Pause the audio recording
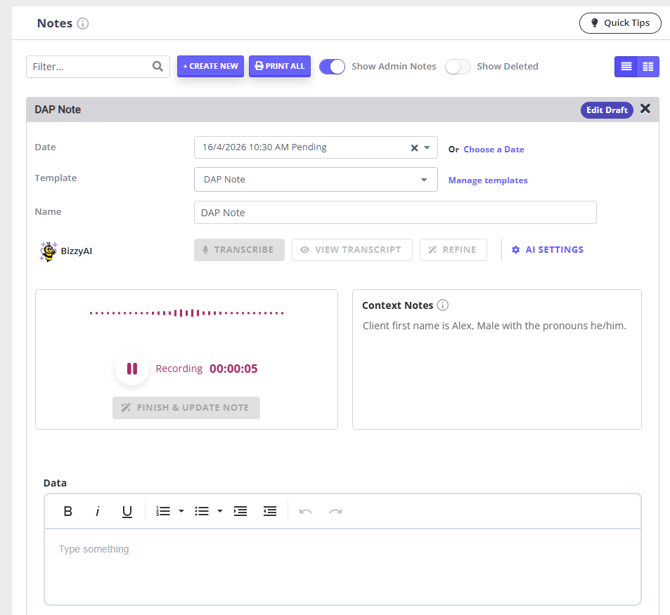 [132, 368]
